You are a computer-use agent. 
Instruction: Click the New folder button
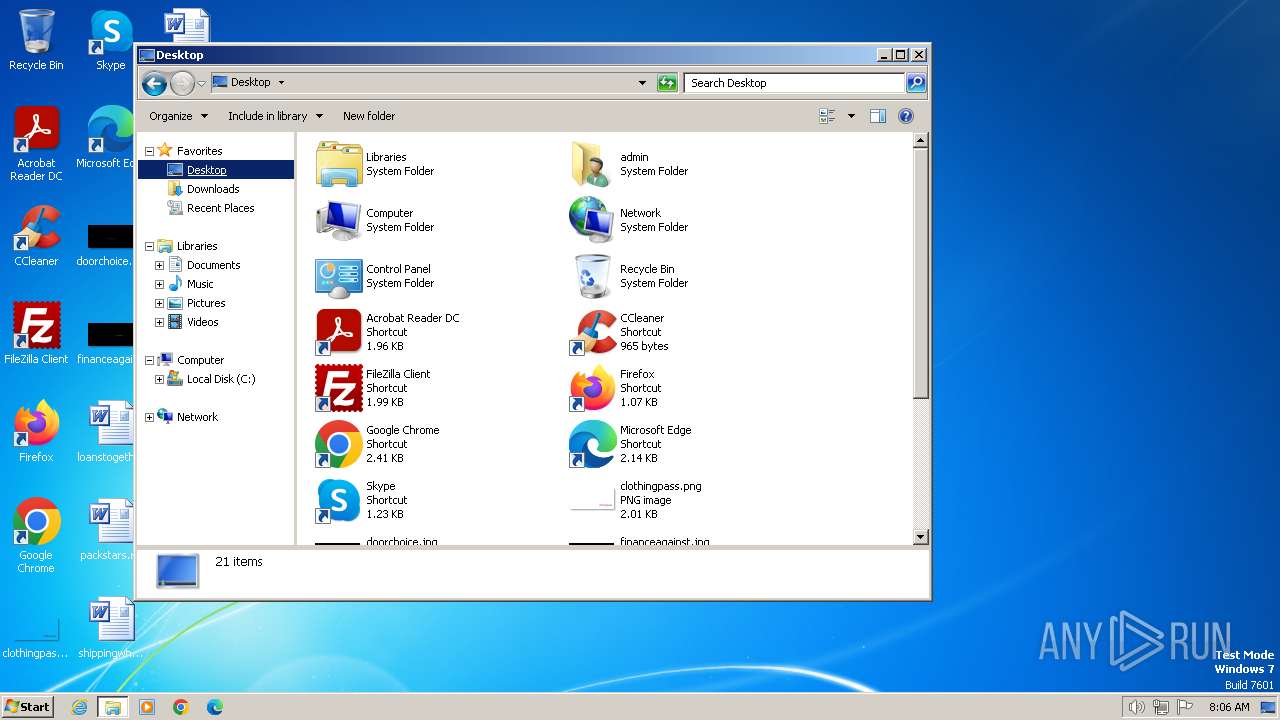coord(369,116)
